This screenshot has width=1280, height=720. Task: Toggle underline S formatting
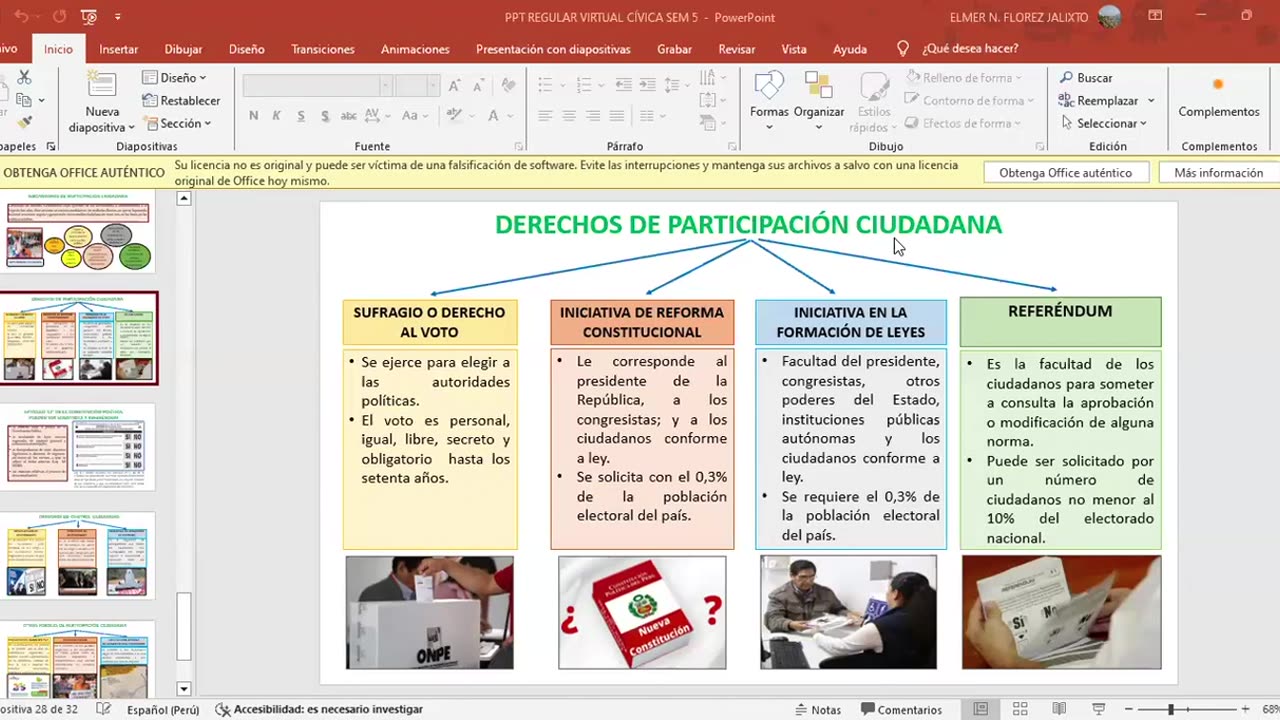[301, 116]
